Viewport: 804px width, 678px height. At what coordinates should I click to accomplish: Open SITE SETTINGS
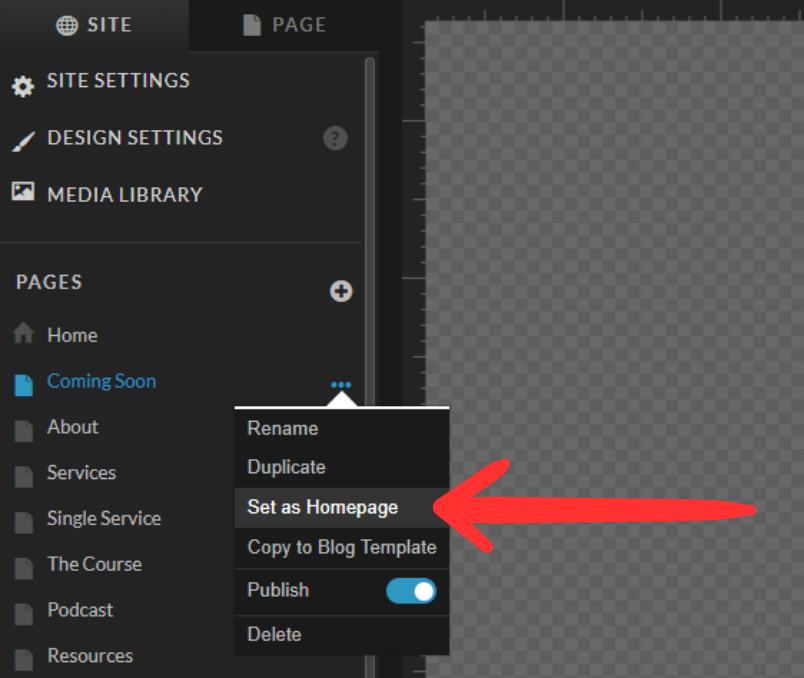coord(118,81)
